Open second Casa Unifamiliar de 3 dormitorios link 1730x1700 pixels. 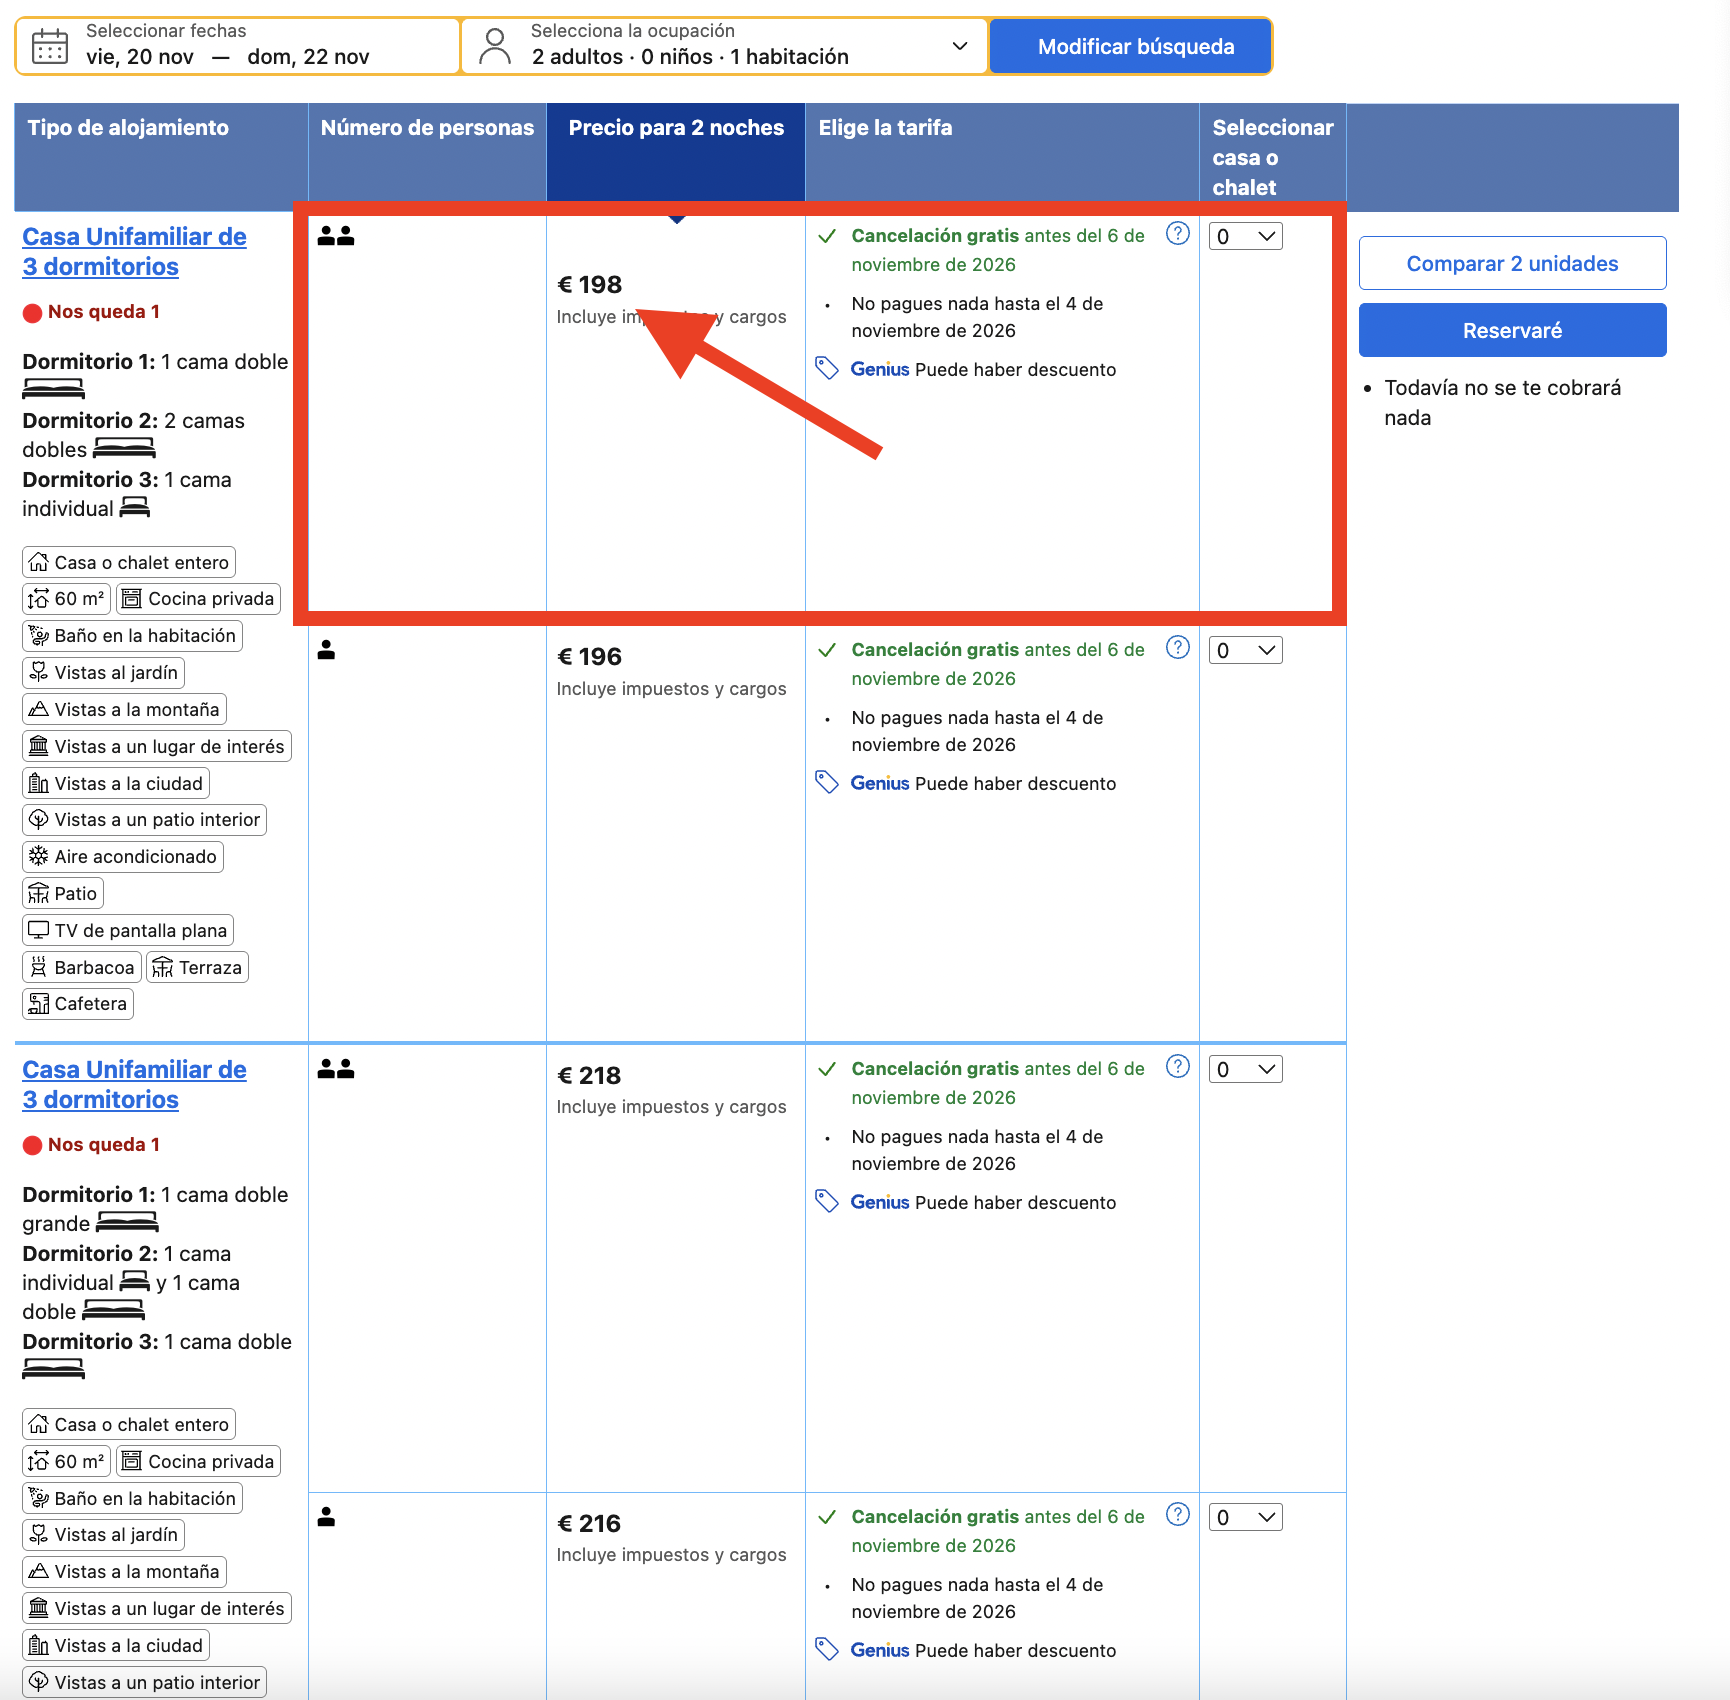tap(134, 1084)
